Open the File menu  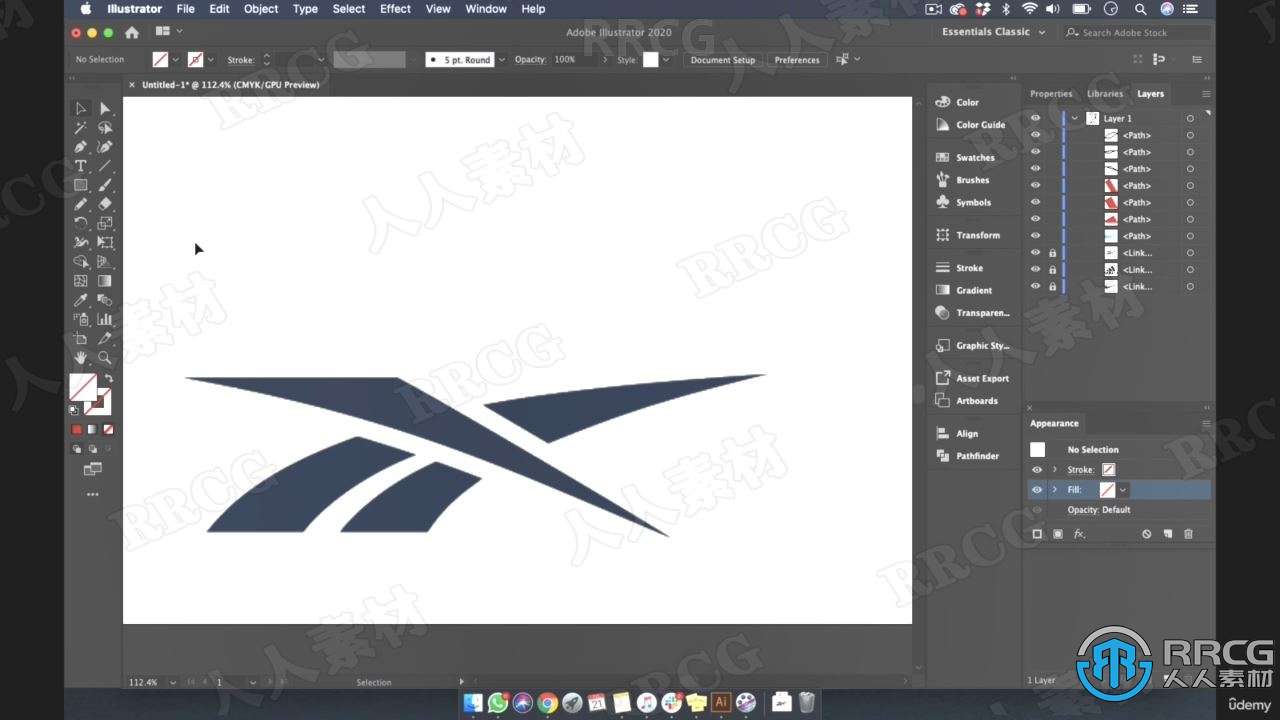click(x=186, y=9)
